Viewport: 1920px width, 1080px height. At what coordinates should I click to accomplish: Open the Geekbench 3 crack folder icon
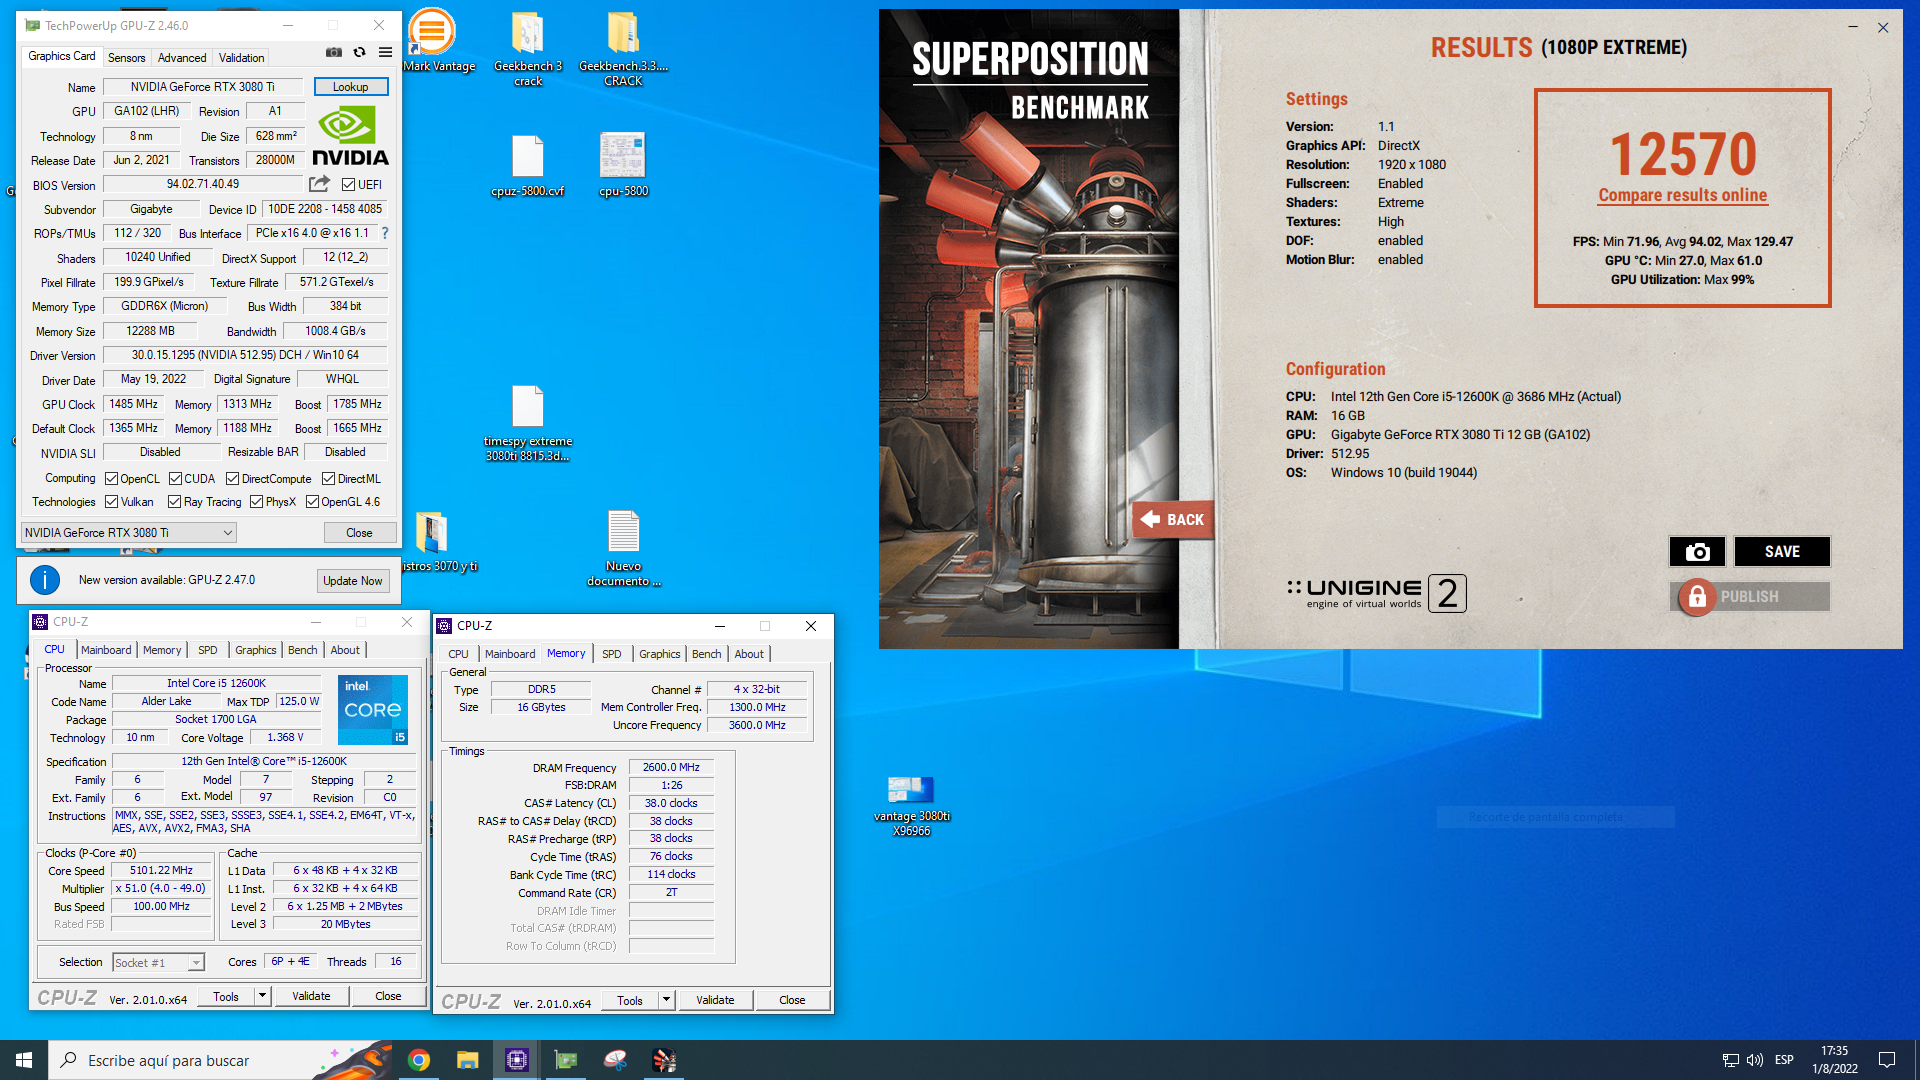[x=527, y=35]
